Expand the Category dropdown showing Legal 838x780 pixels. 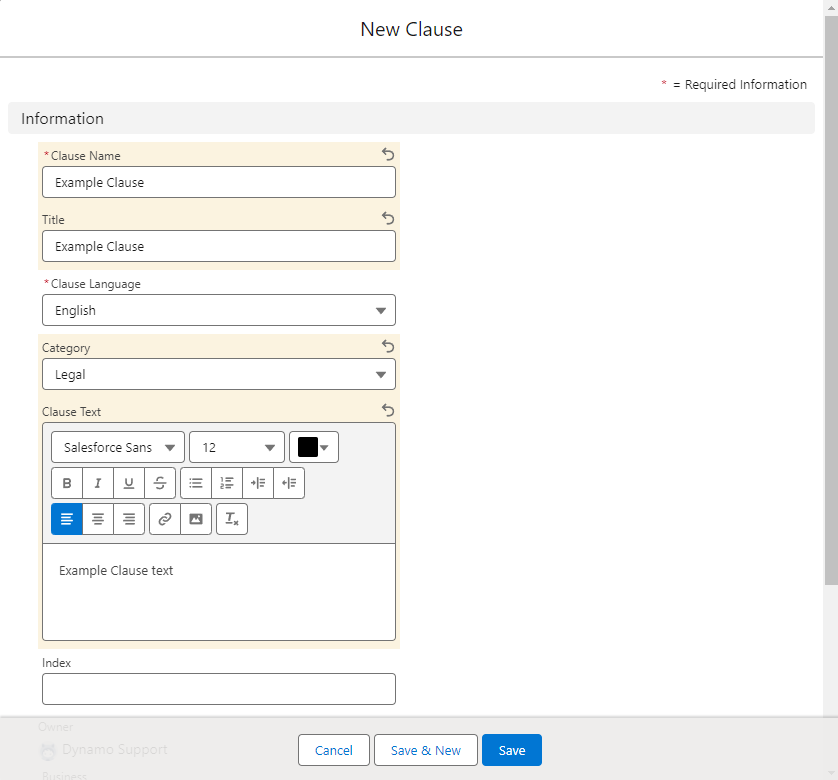click(x=219, y=374)
